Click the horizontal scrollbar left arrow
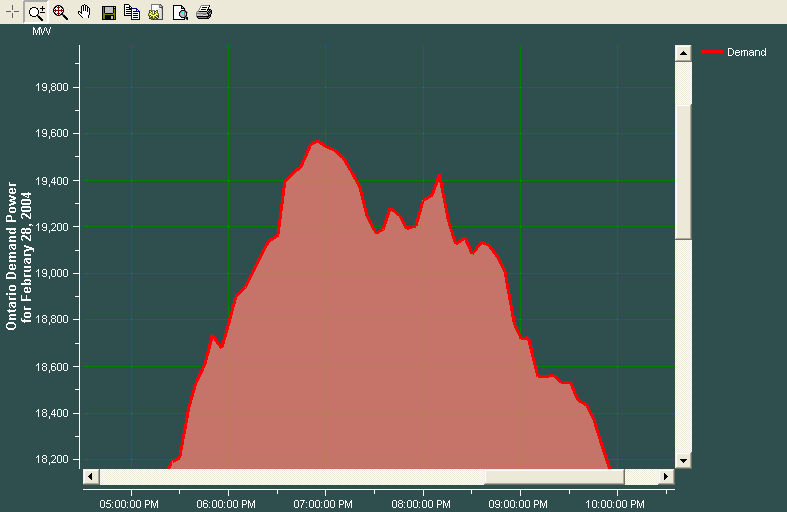 (x=90, y=476)
